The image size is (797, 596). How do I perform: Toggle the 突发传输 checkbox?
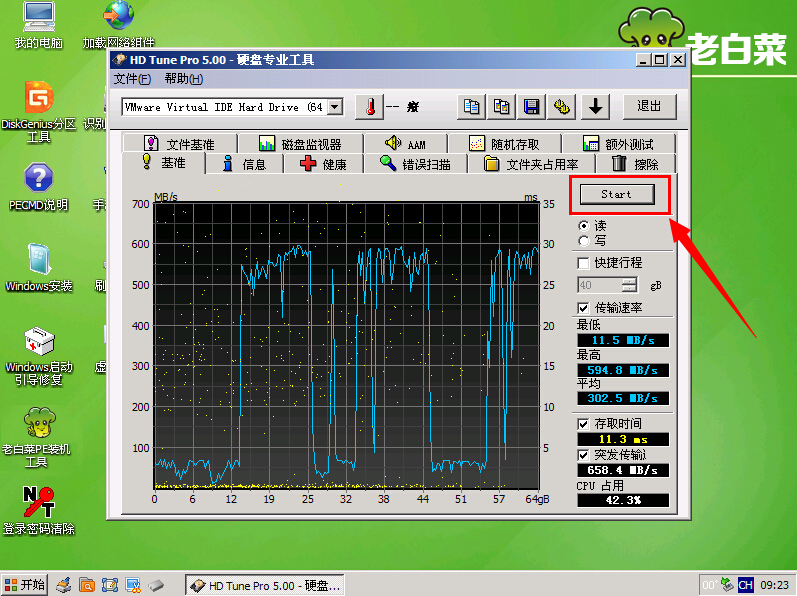pyautogui.click(x=583, y=455)
